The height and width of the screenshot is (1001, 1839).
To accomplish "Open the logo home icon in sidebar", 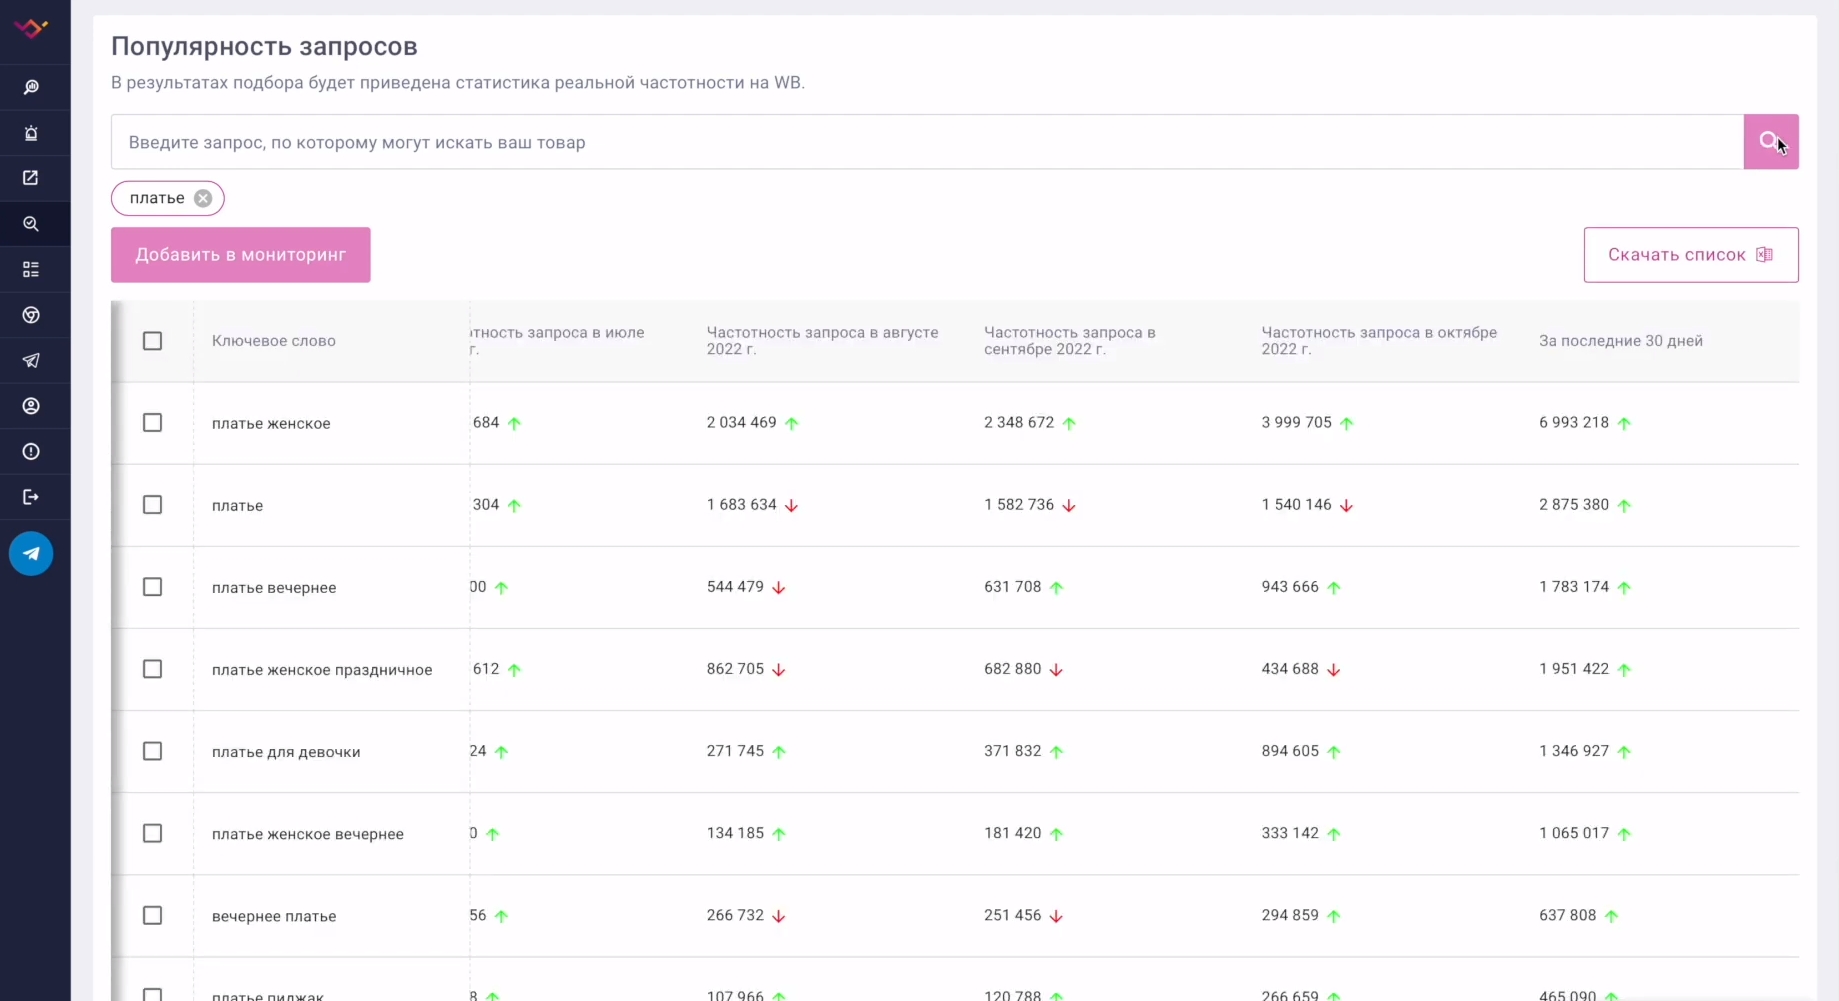I will pos(31,28).
